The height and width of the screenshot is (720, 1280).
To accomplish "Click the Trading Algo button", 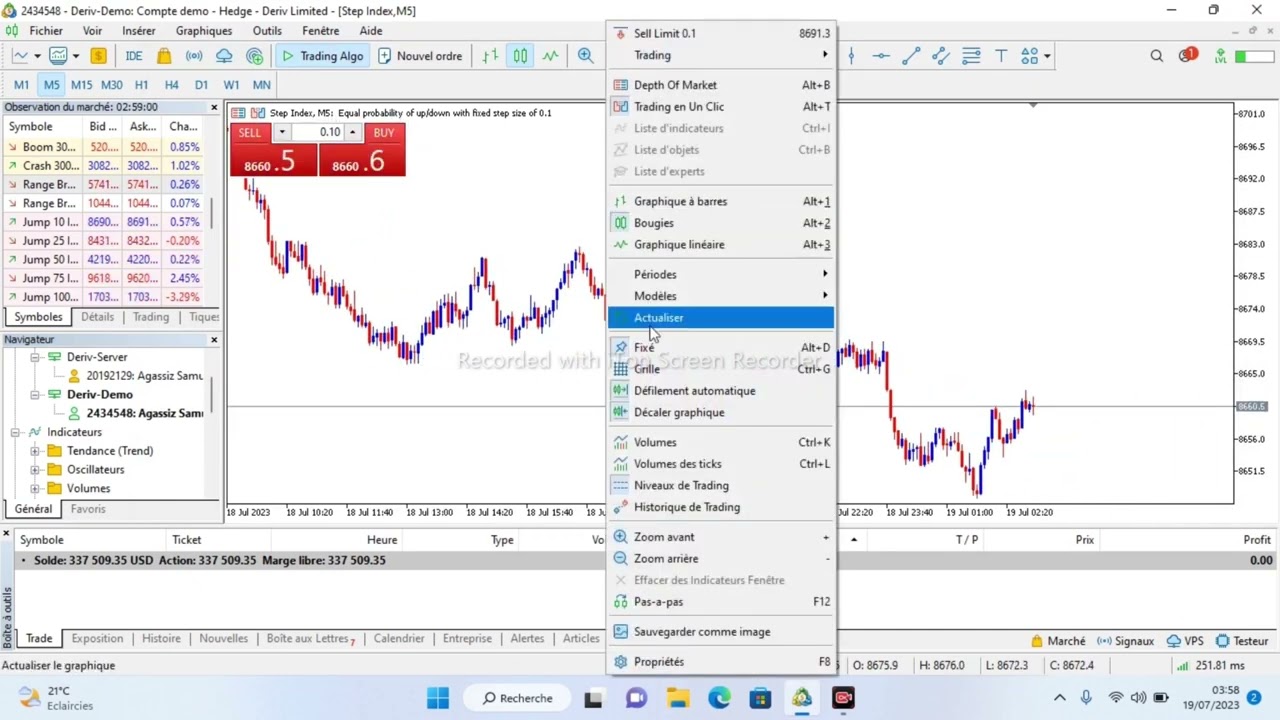I will click(322, 56).
